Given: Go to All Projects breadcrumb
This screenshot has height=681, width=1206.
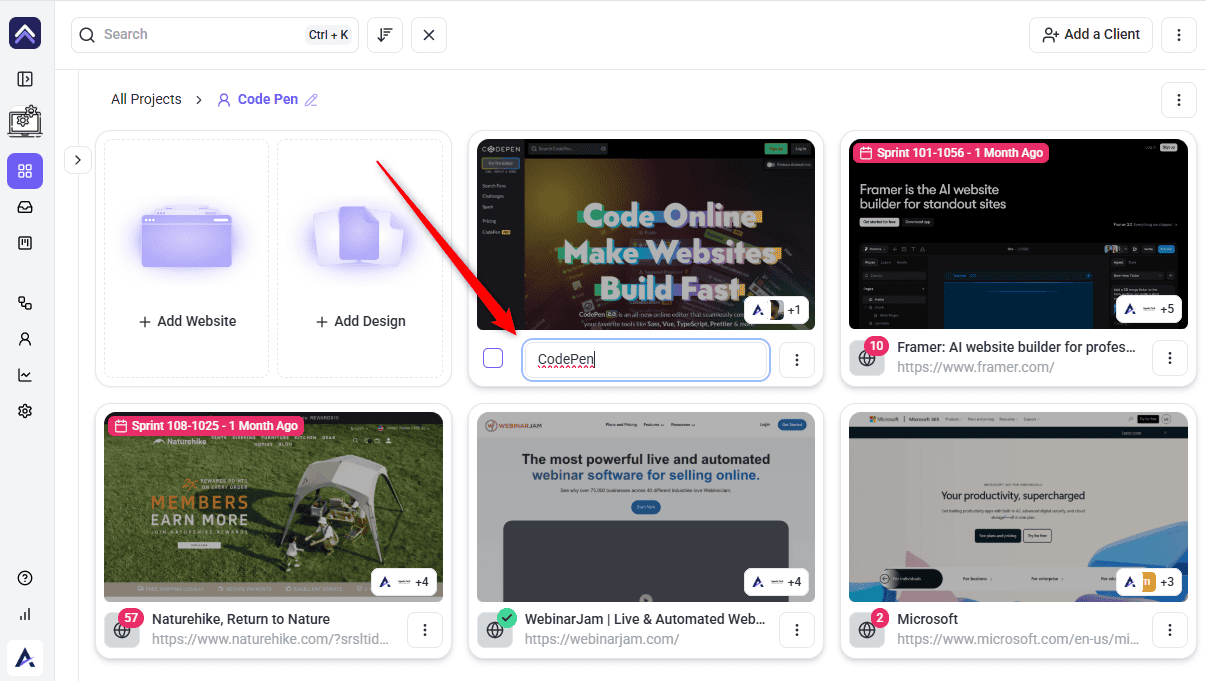Looking at the screenshot, I should (146, 99).
